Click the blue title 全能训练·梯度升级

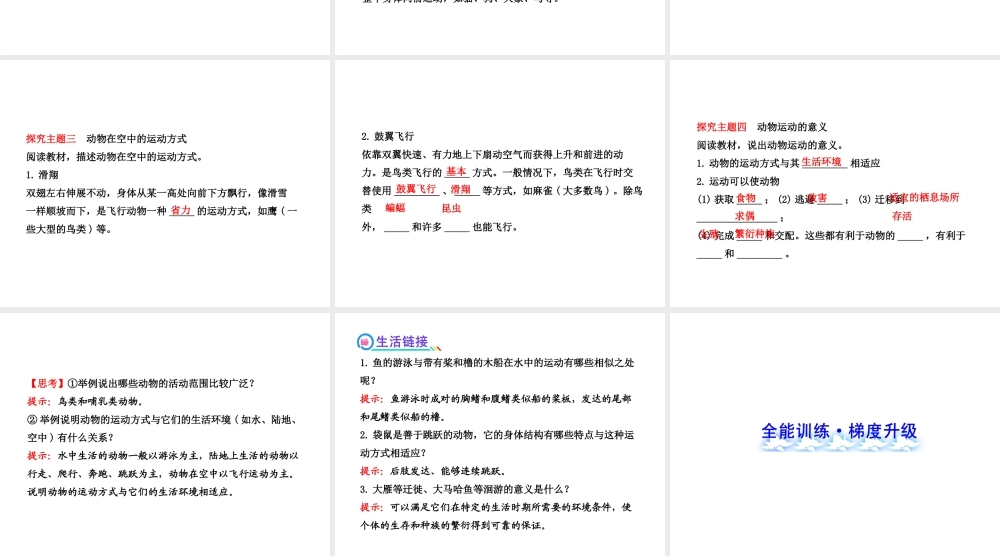tap(839, 431)
